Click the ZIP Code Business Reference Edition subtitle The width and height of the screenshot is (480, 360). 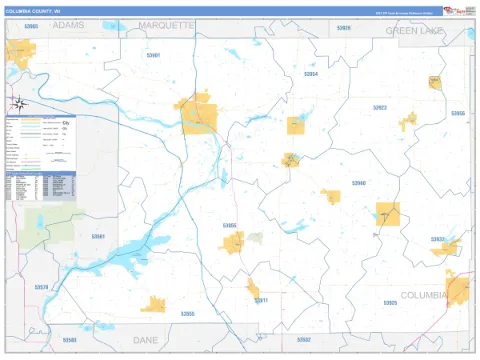(404, 13)
